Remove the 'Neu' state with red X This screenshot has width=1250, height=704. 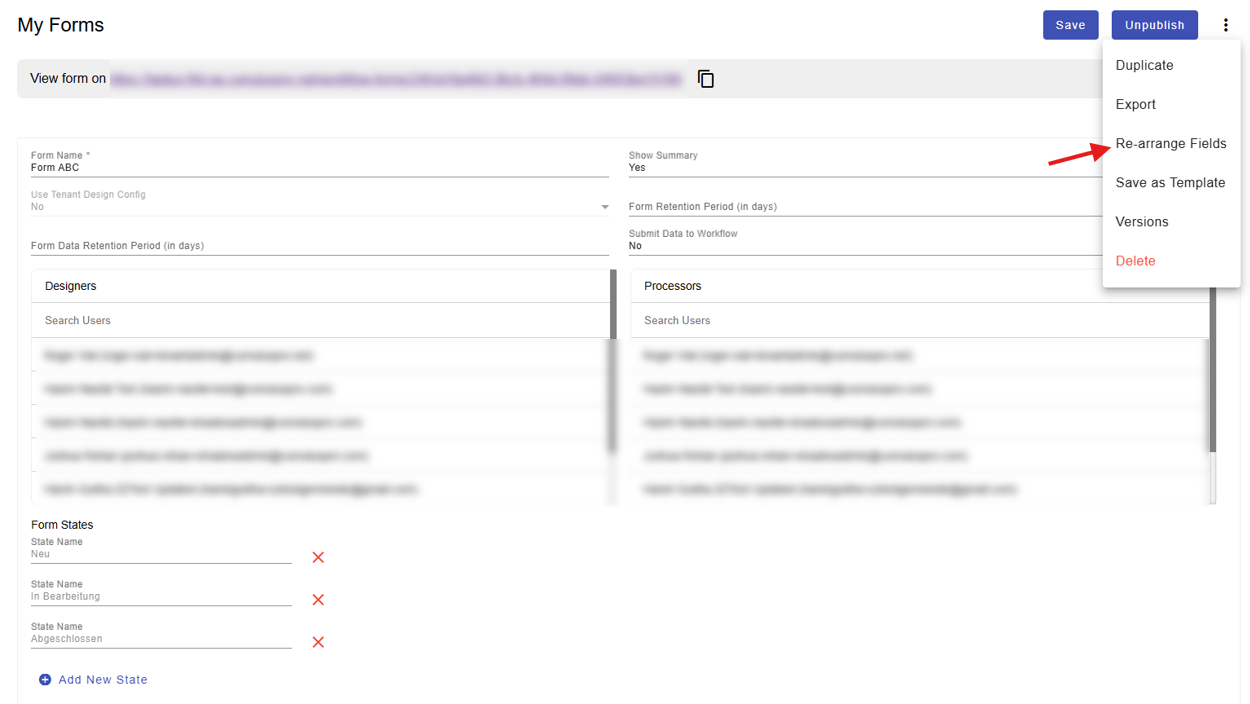click(x=318, y=558)
